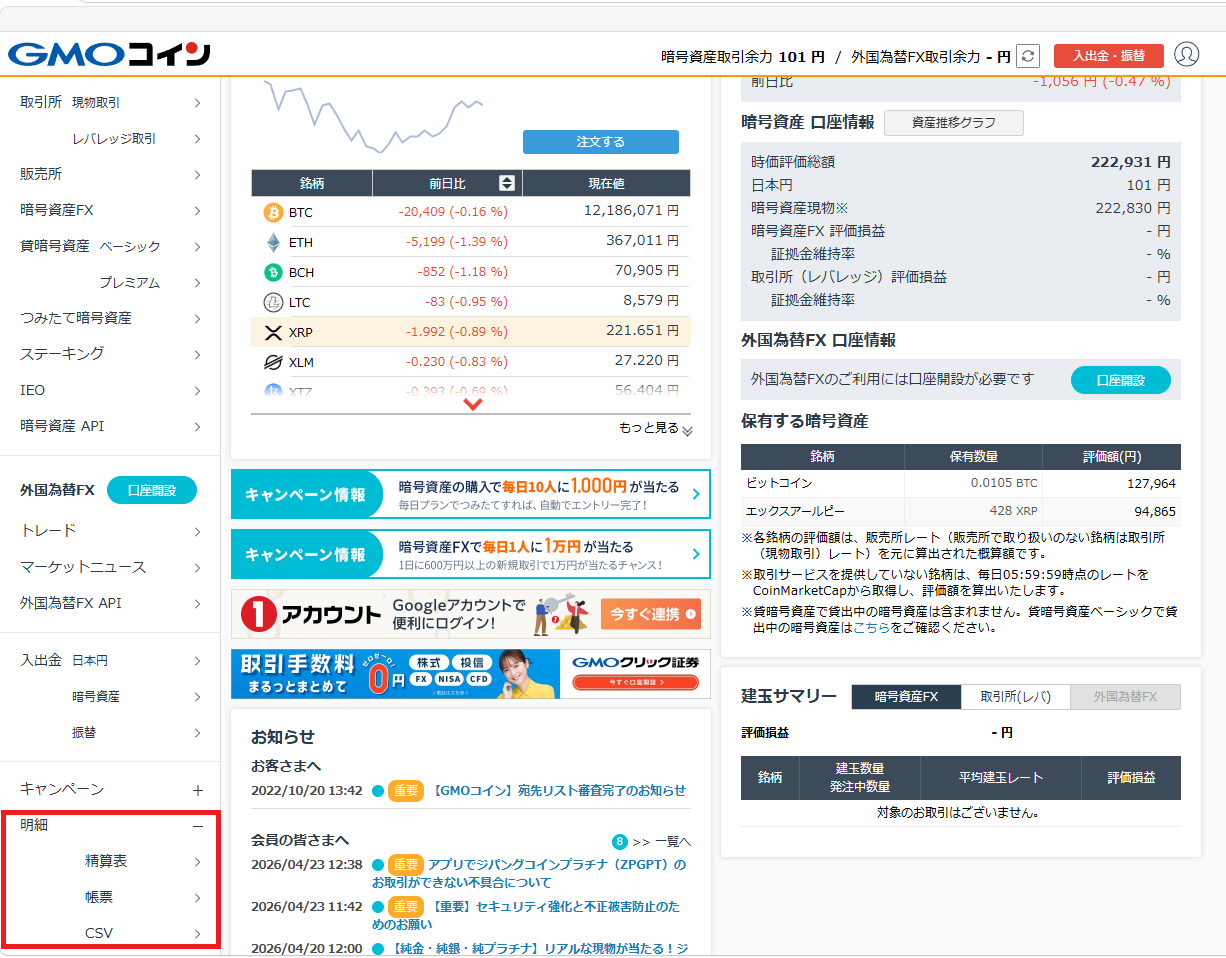The image size is (1226, 958).
Task: Open ジパングコインプラチナ trading issue notice
Action: coord(529,874)
